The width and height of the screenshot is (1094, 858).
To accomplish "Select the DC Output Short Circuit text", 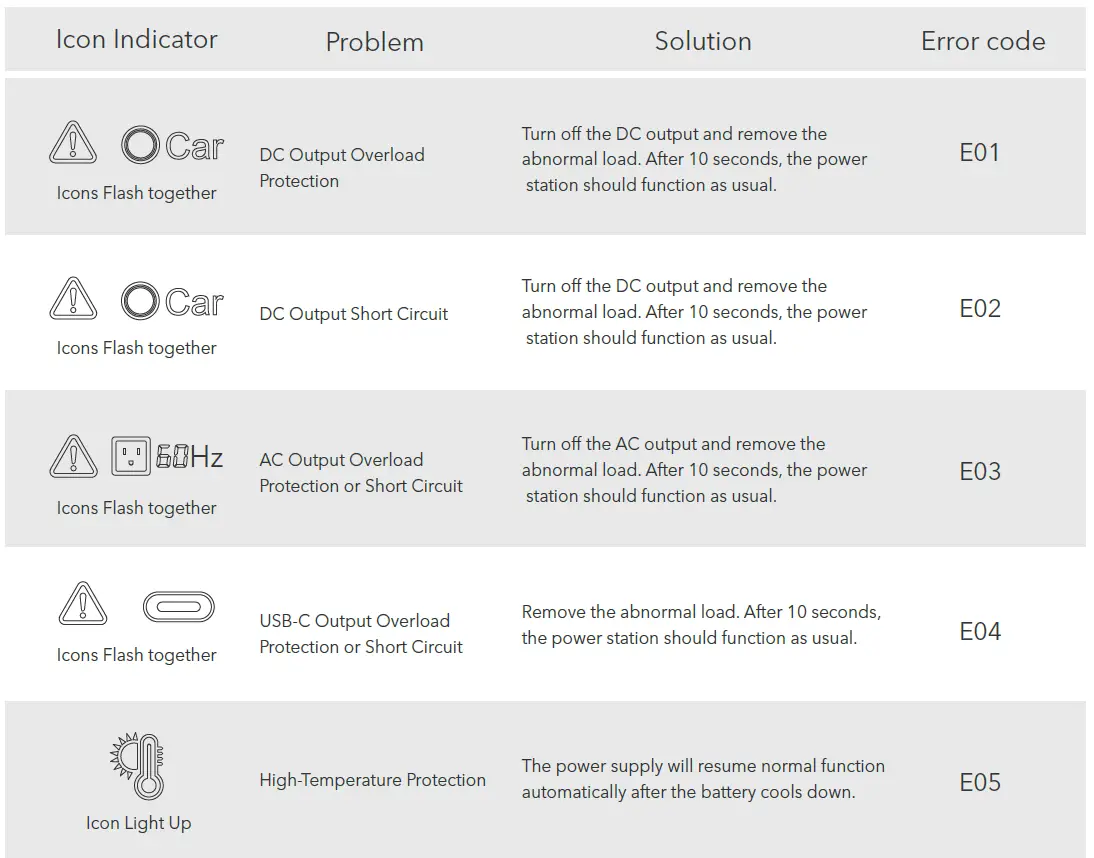I will tap(353, 314).
